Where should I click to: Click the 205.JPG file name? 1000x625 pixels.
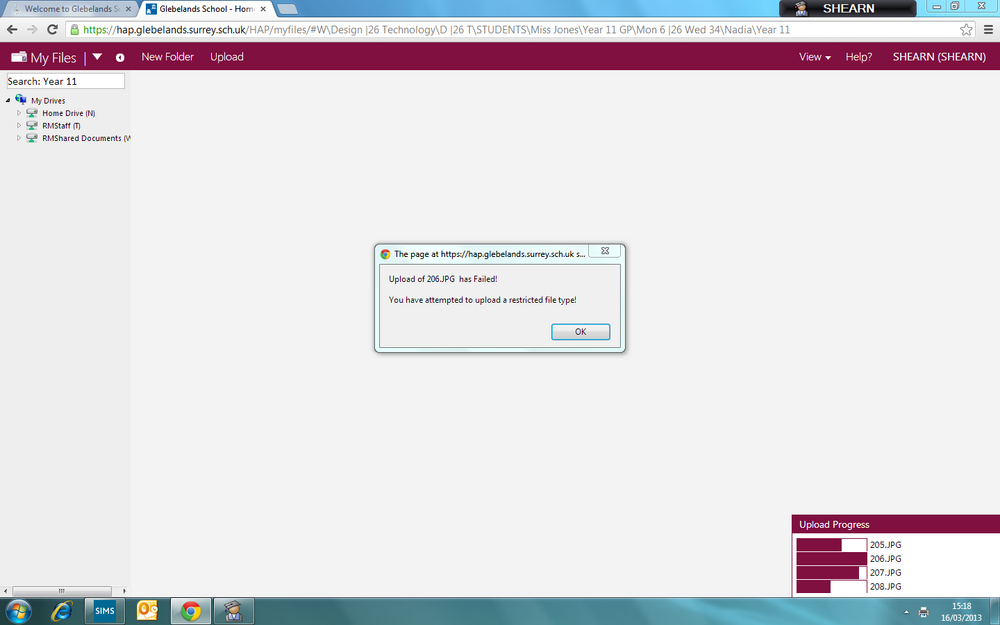click(x=886, y=545)
